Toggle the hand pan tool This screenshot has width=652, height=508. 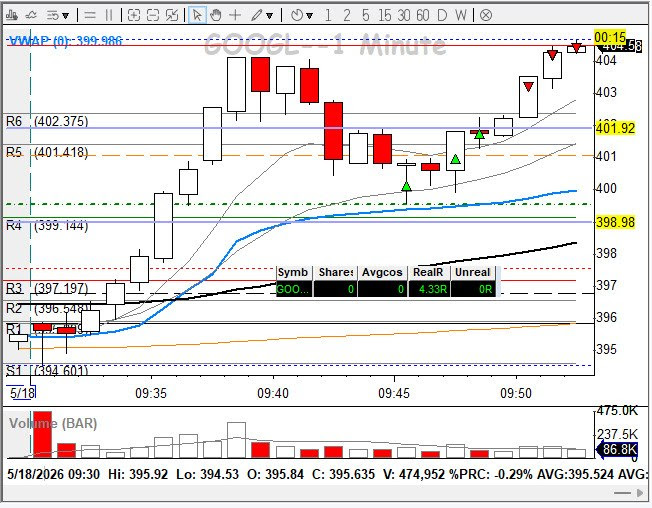pos(215,16)
